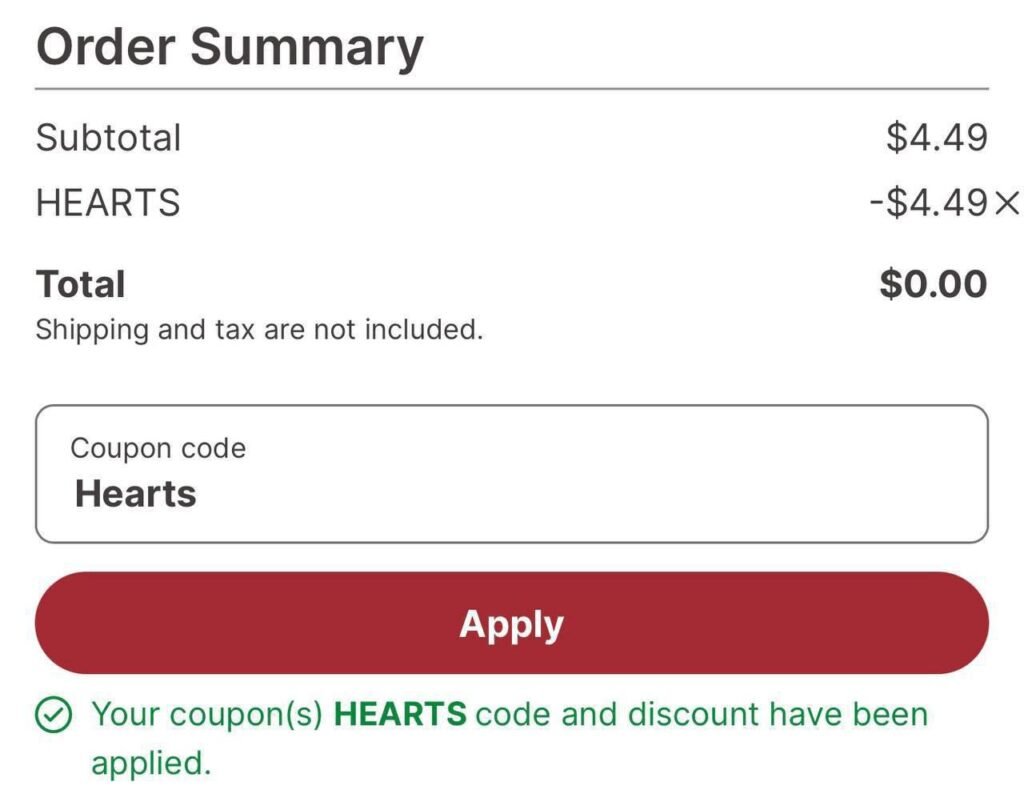The height and width of the screenshot is (806, 1024).
Task: Focus the Coupon code input field
Action: coord(511,474)
